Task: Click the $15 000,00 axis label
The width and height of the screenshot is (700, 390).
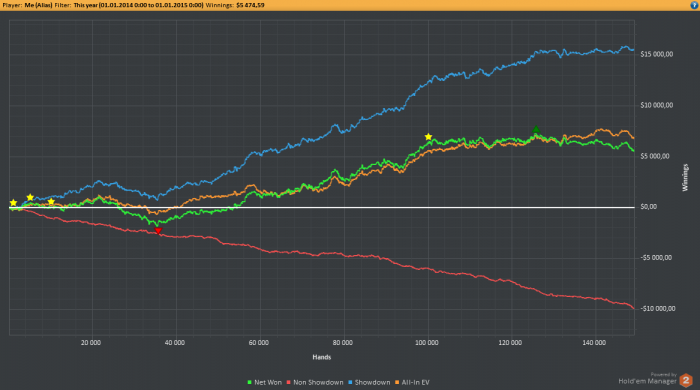Action: coord(656,54)
